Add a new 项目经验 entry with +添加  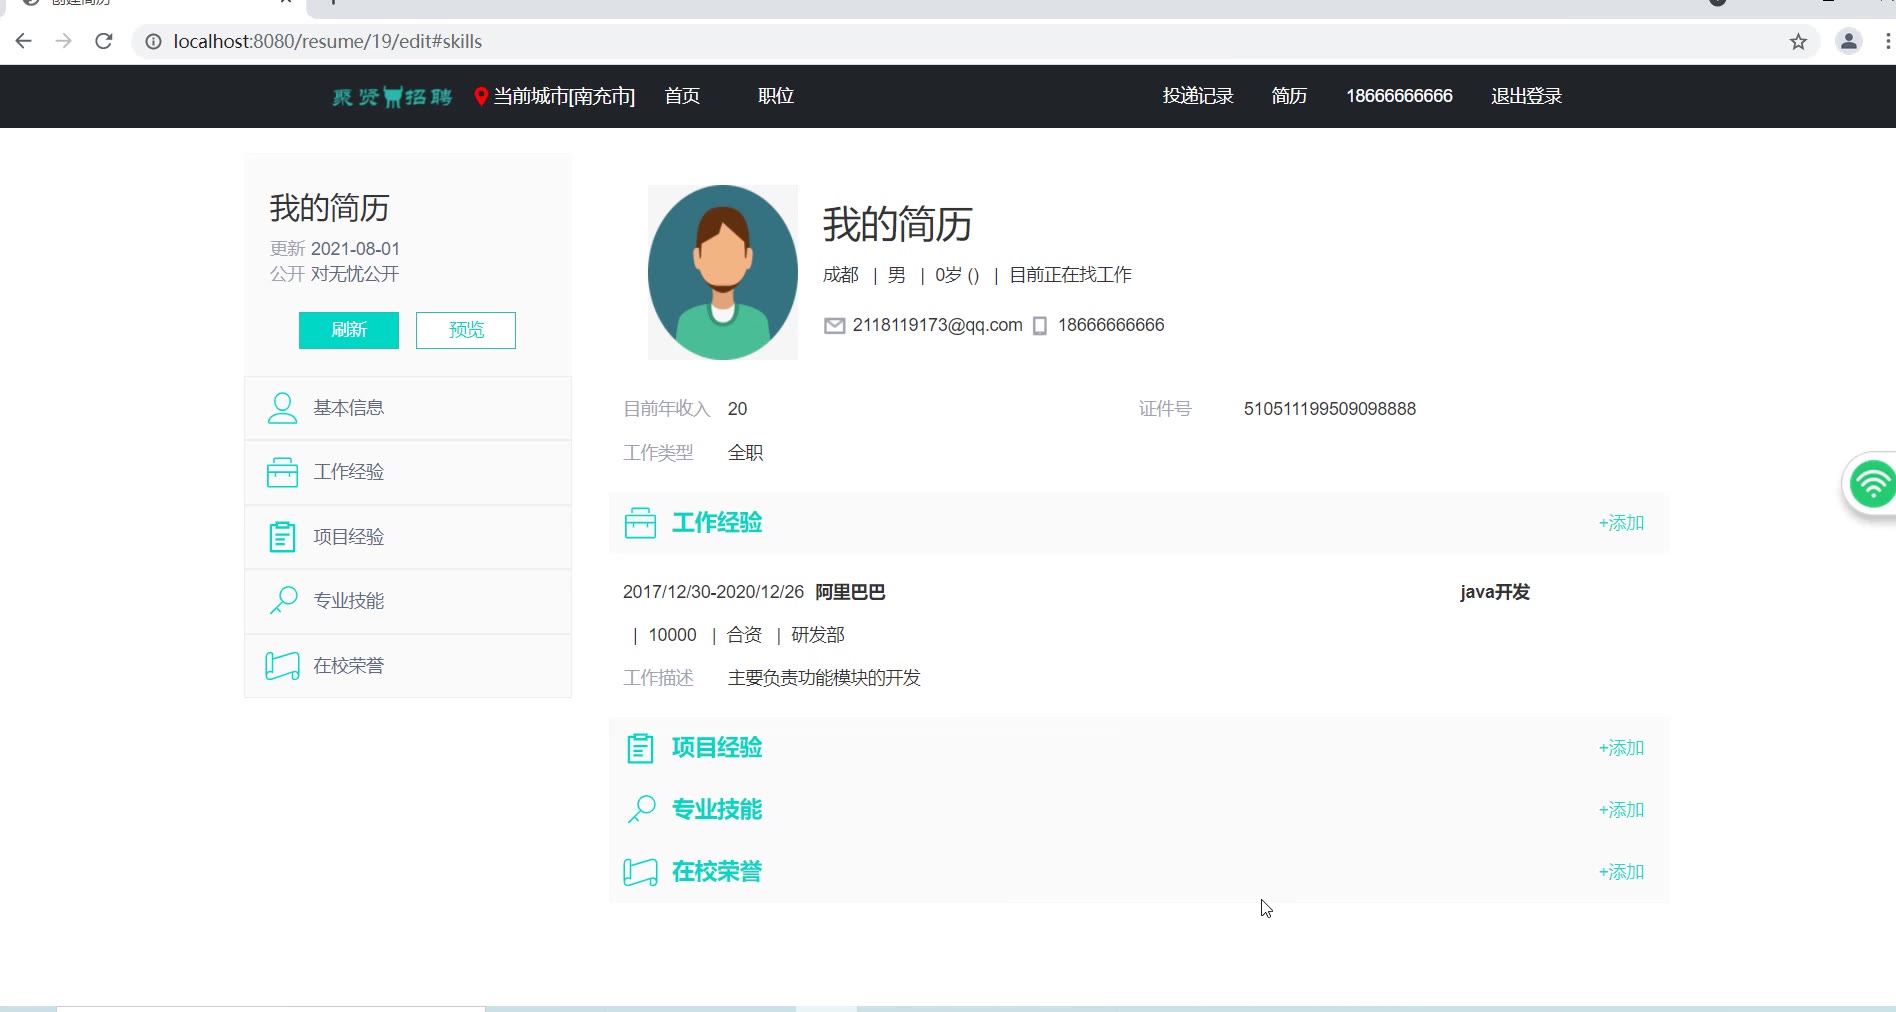point(1621,748)
